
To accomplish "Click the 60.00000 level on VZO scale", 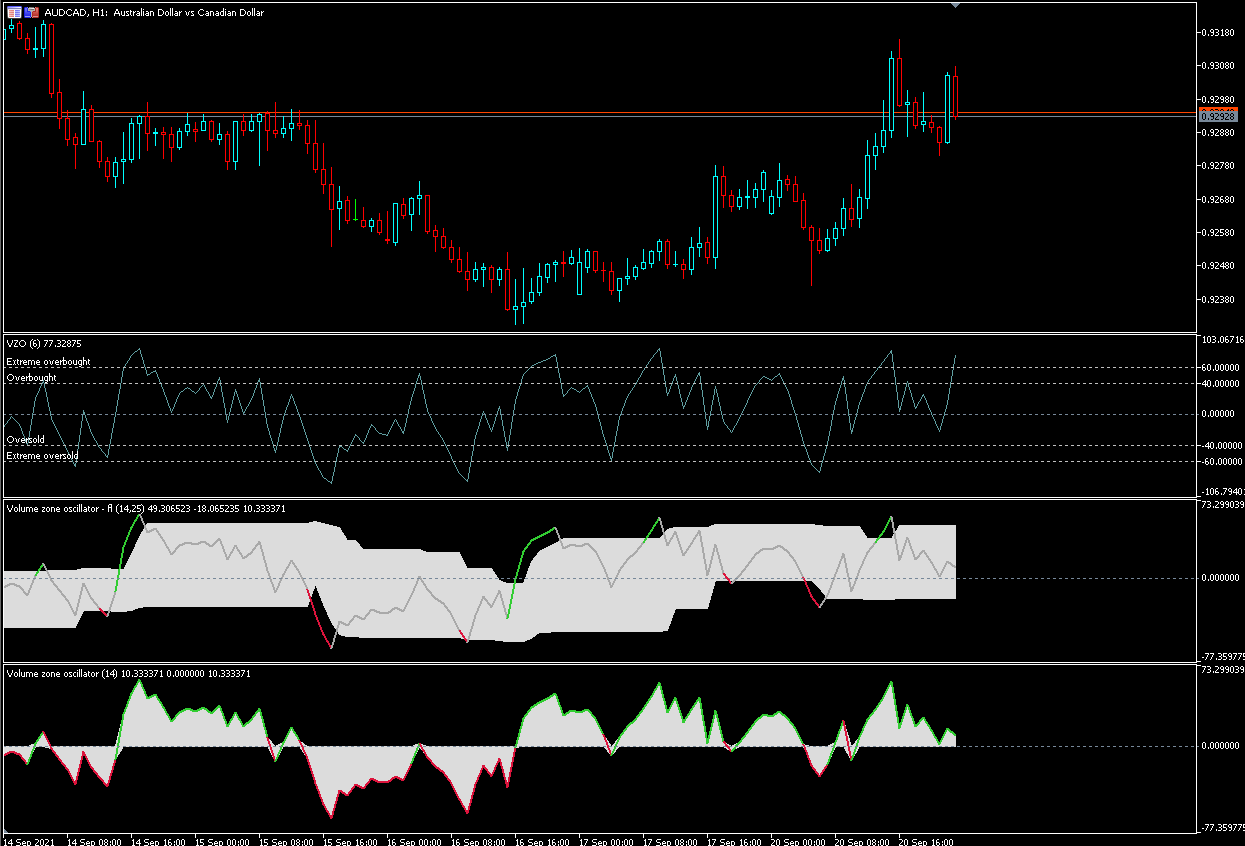I will 1221,368.
